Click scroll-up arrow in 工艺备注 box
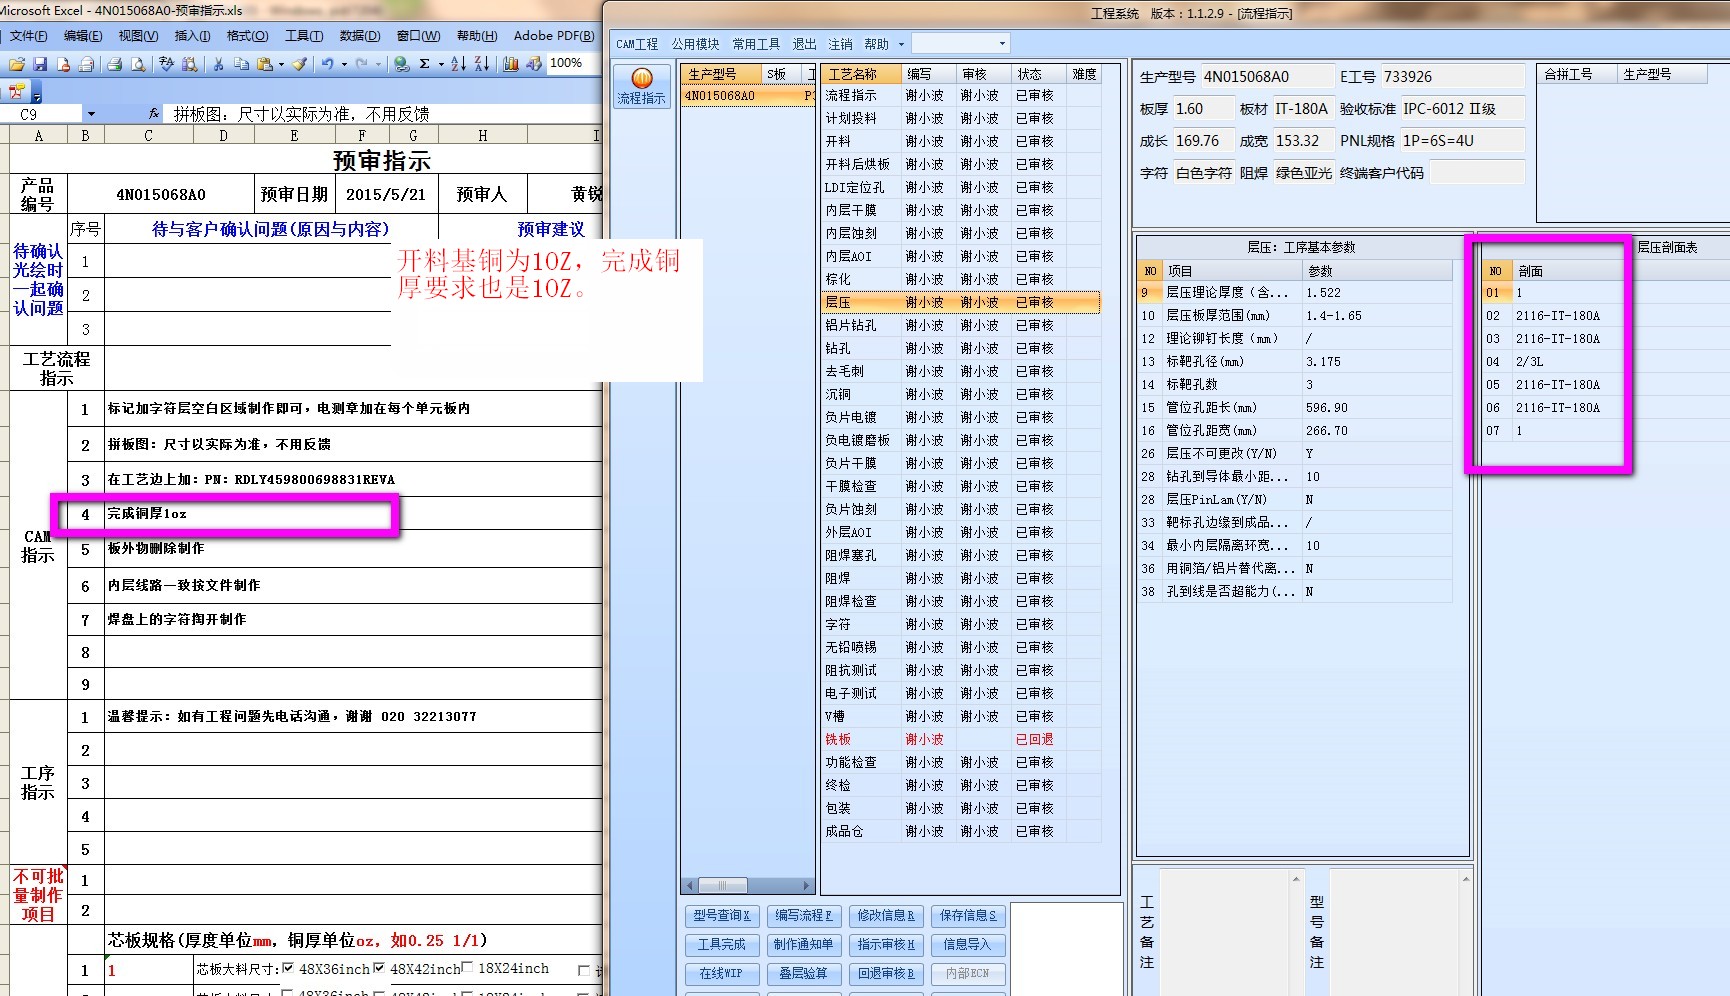Screen dimensions: 1730x996 (1296, 879)
